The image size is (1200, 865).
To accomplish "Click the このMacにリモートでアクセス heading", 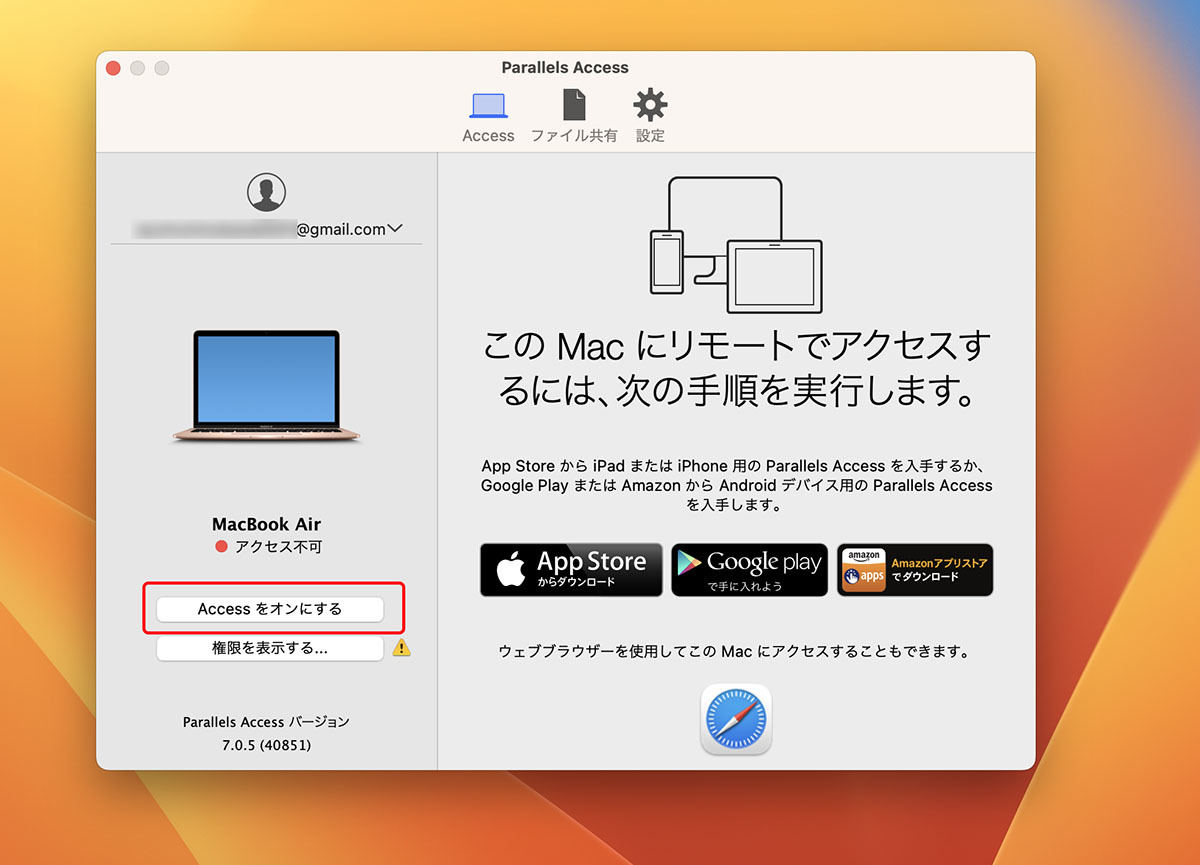I will 736,368.
